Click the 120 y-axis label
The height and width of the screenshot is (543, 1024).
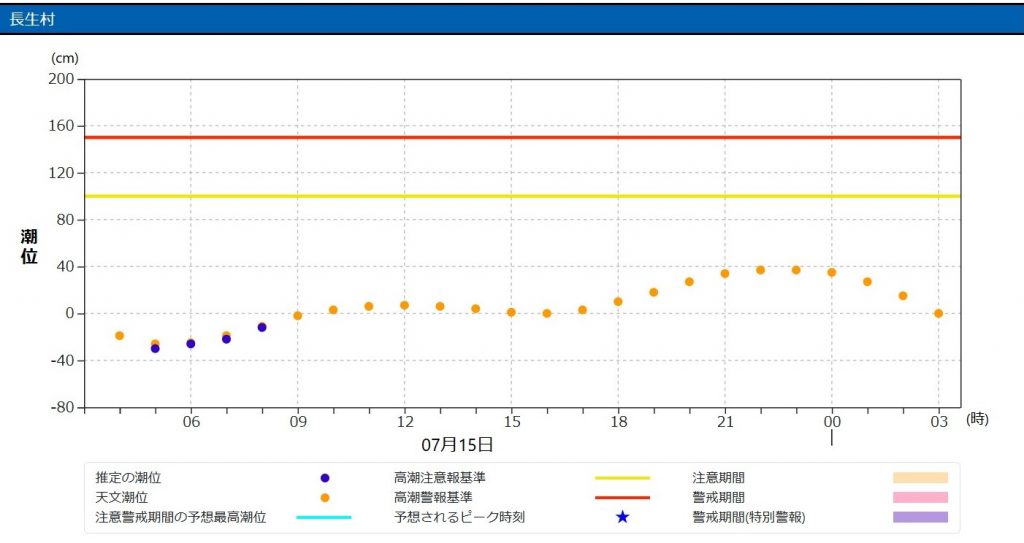(61, 173)
